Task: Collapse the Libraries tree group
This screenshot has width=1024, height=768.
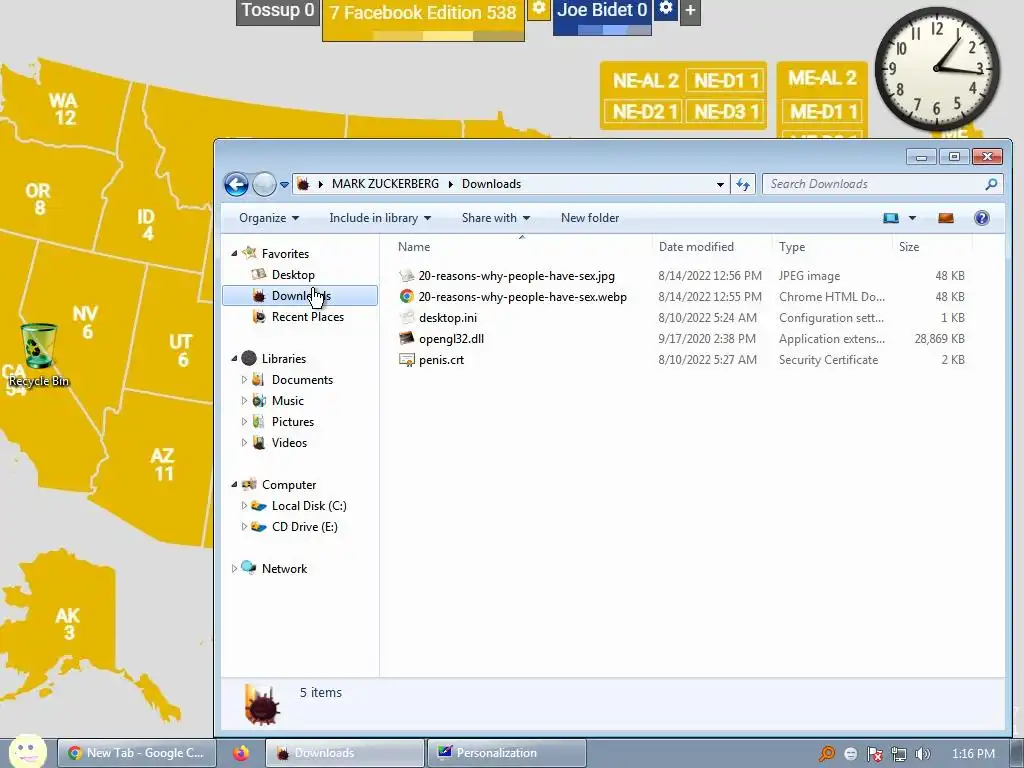Action: (x=234, y=359)
